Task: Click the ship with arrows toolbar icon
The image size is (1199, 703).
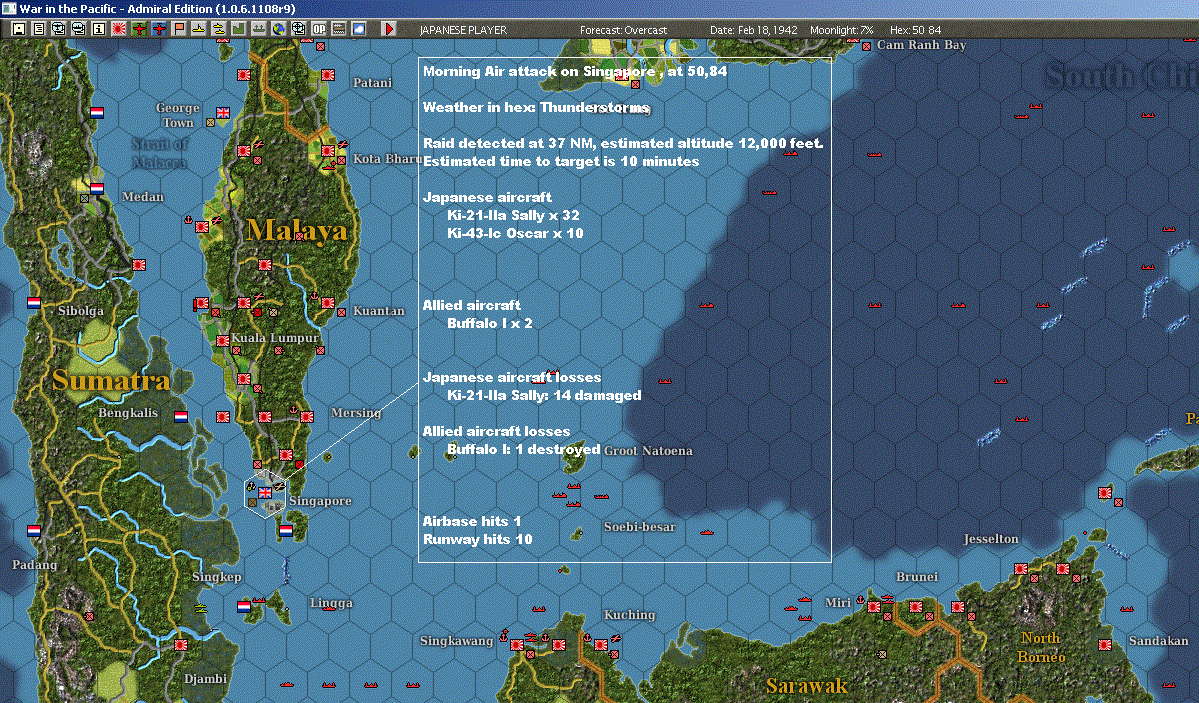Action: (x=258, y=29)
